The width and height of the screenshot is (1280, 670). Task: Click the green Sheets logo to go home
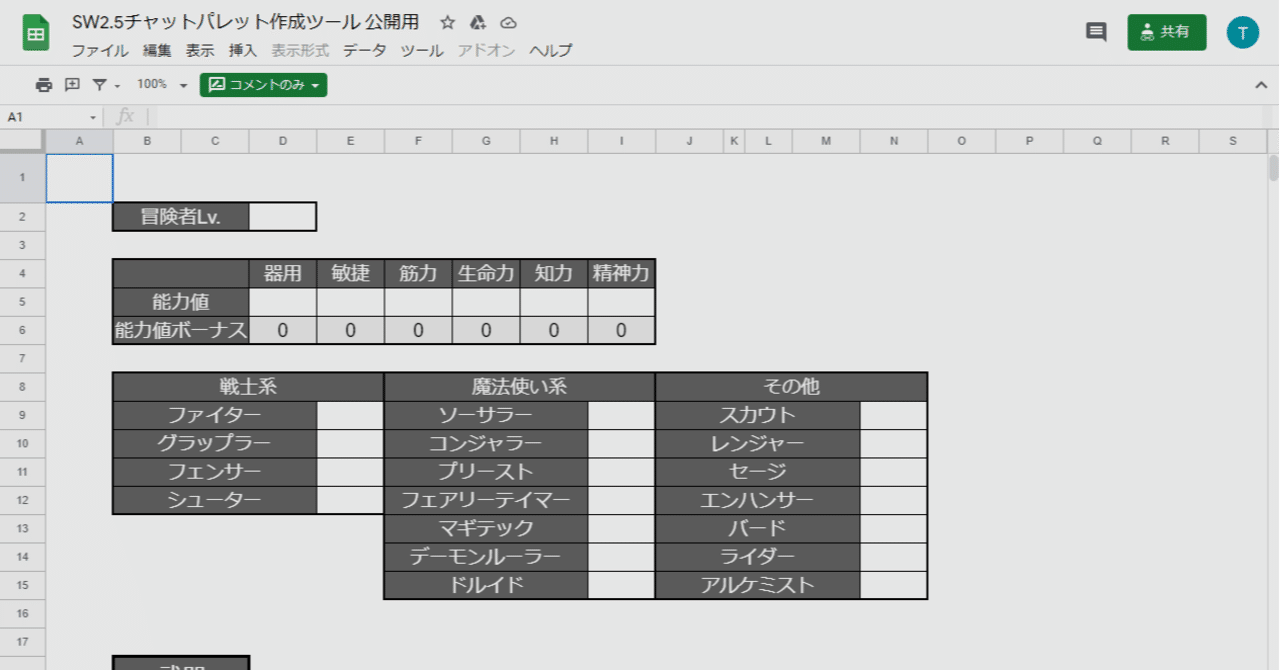(x=35, y=32)
